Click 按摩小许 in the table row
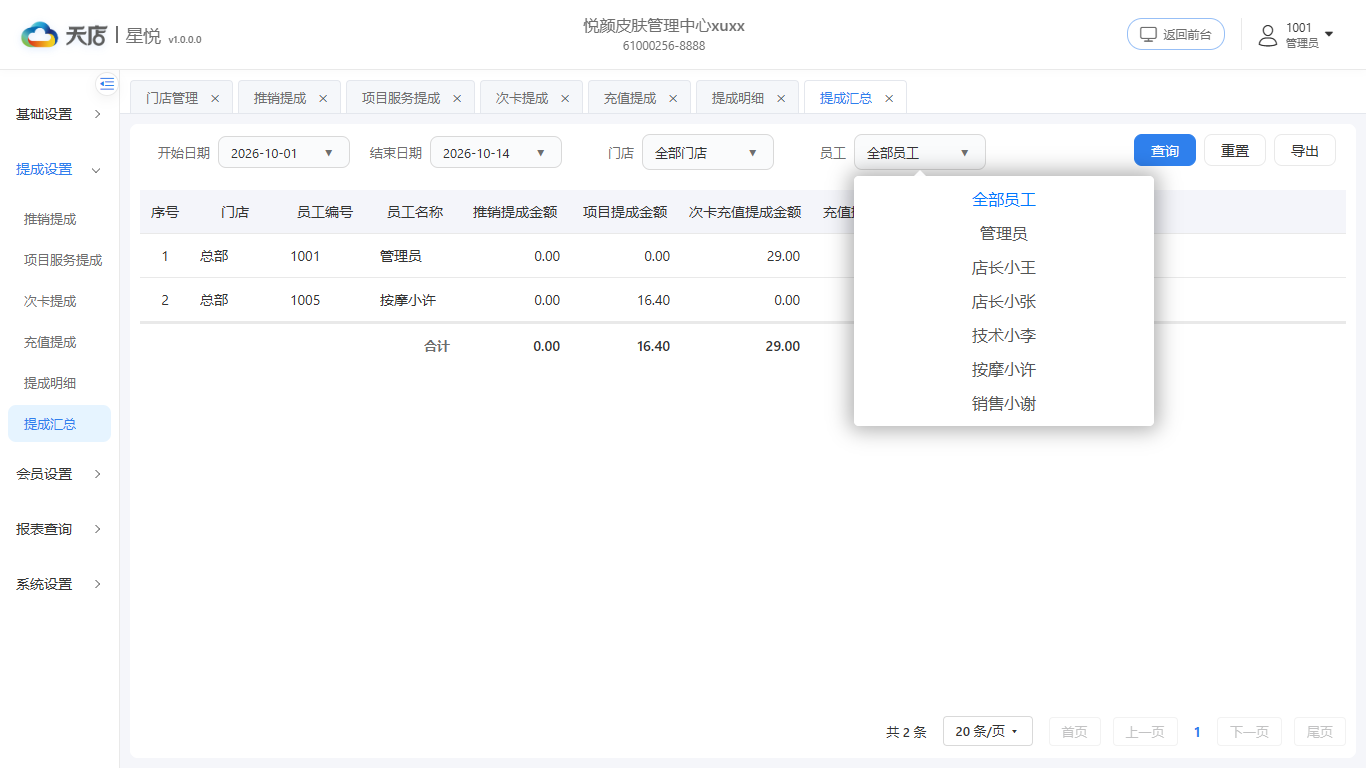 [x=408, y=300]
